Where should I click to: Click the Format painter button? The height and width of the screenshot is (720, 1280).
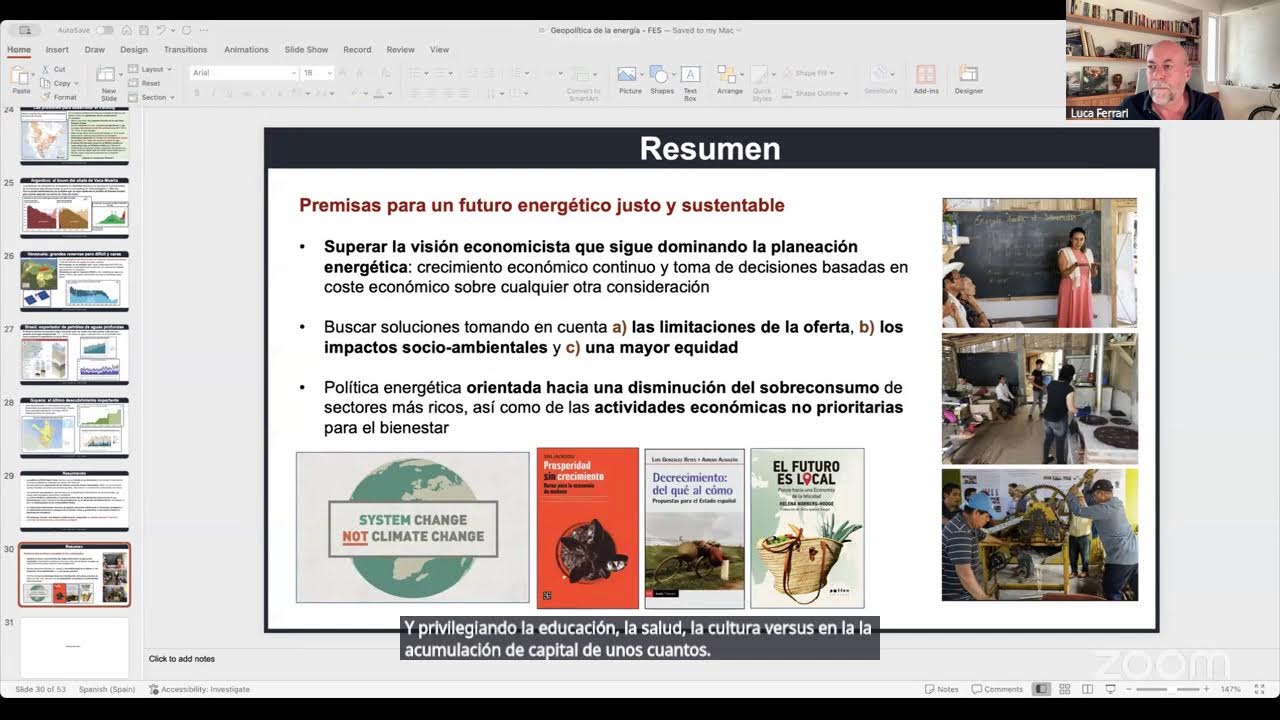pyautogui.click(x=60, y=97)
